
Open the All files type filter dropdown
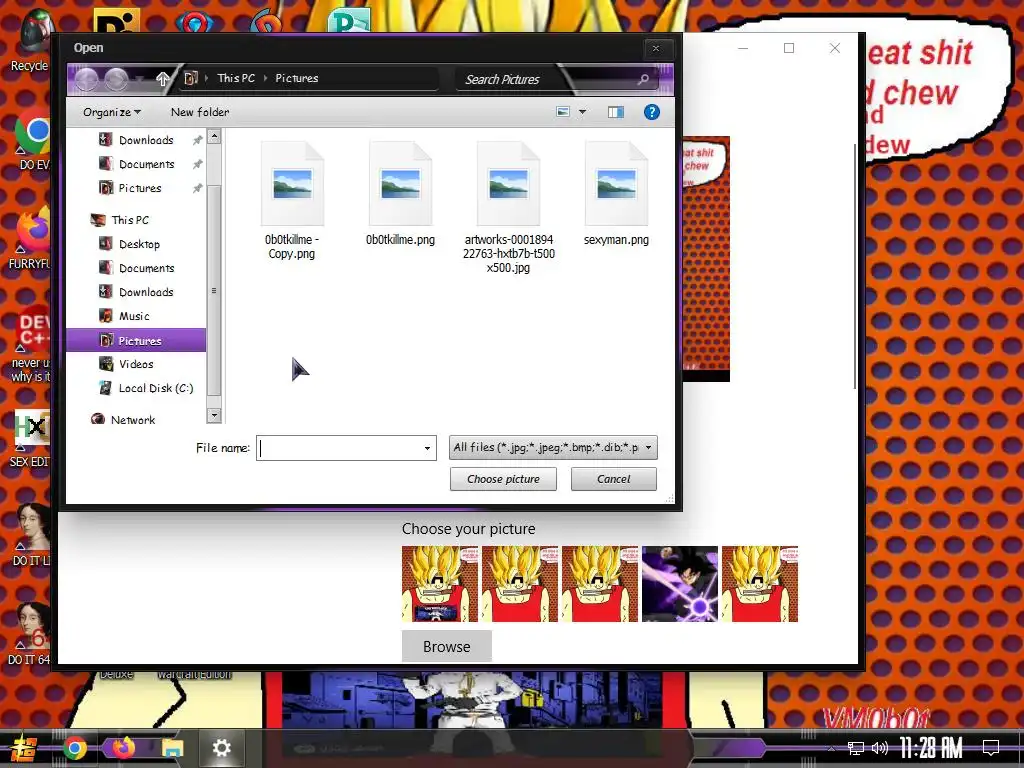coord(553,448)
